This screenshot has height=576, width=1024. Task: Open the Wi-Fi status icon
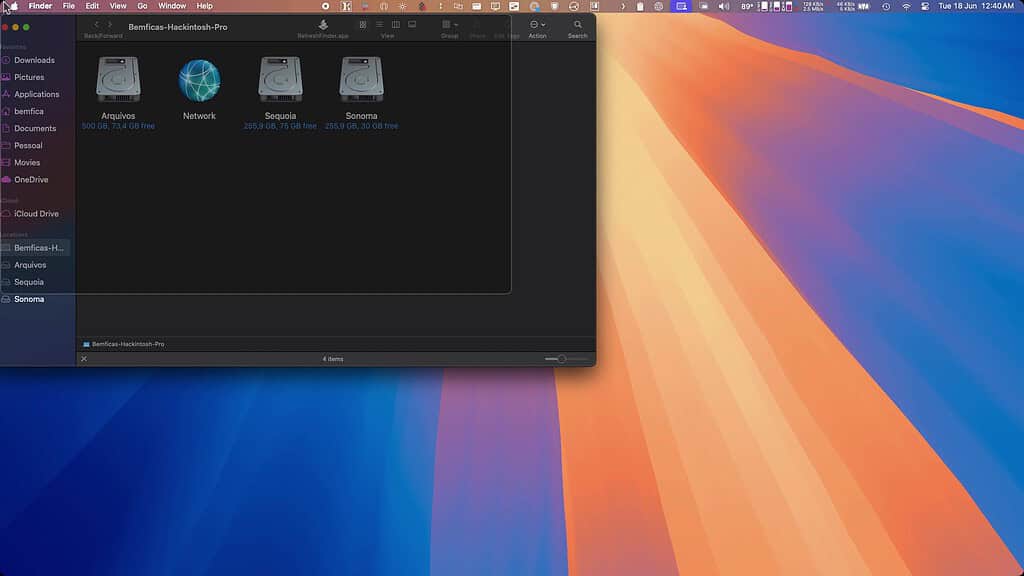pyautogui.click(x=907, y=6)
